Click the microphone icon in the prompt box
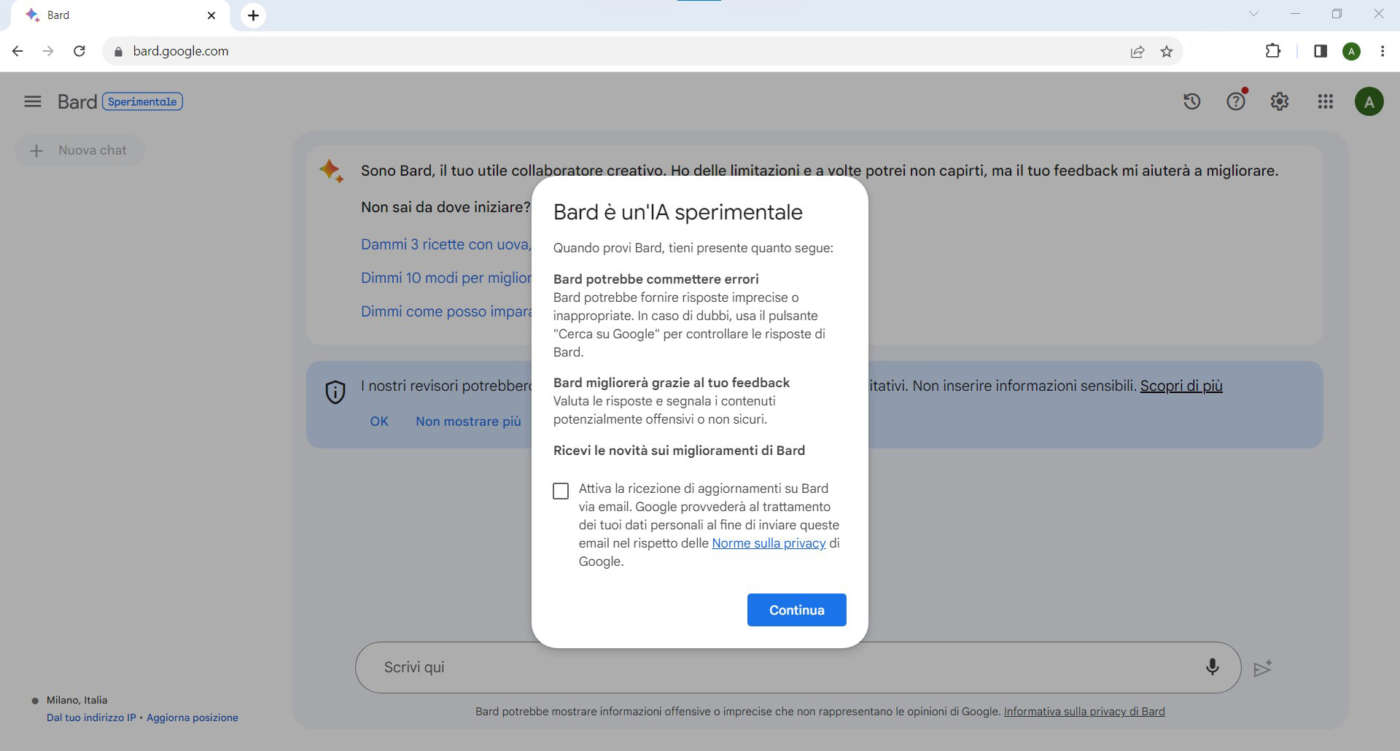The height and width of the screenshot is (751, 1400). tap(1212, 667)
